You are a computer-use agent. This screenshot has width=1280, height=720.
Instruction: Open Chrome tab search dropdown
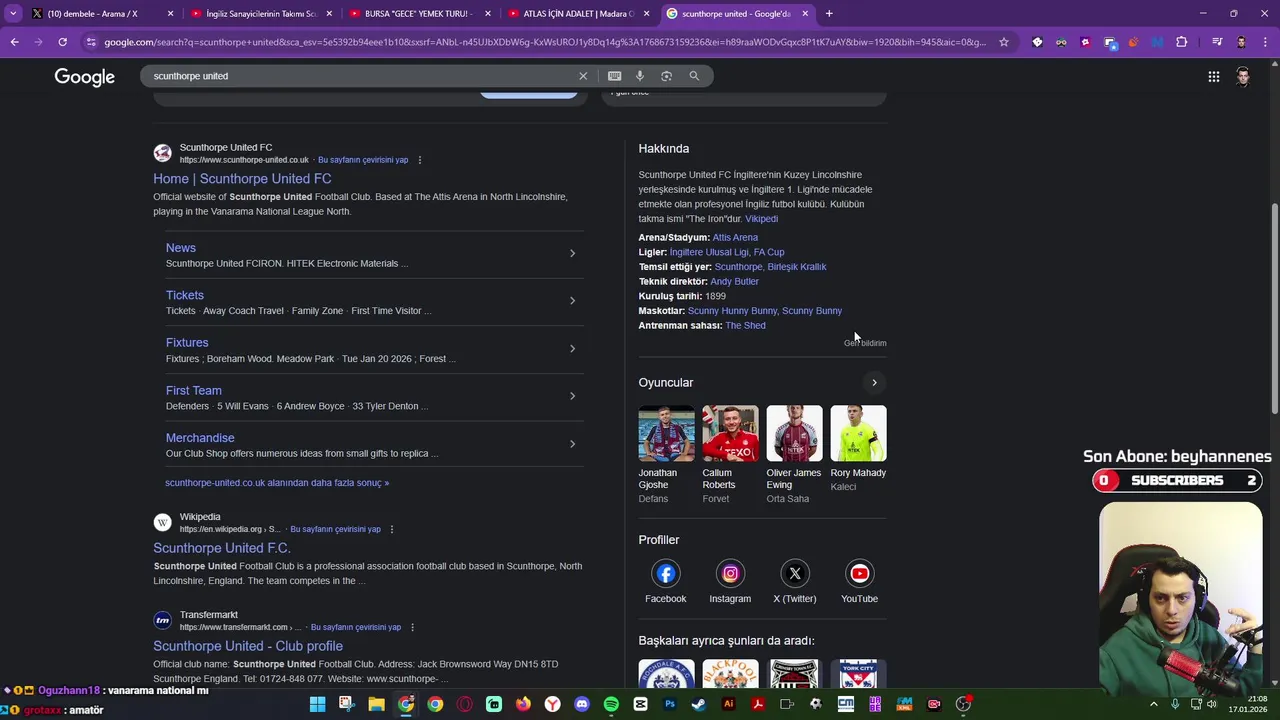(x=13, y=14)
